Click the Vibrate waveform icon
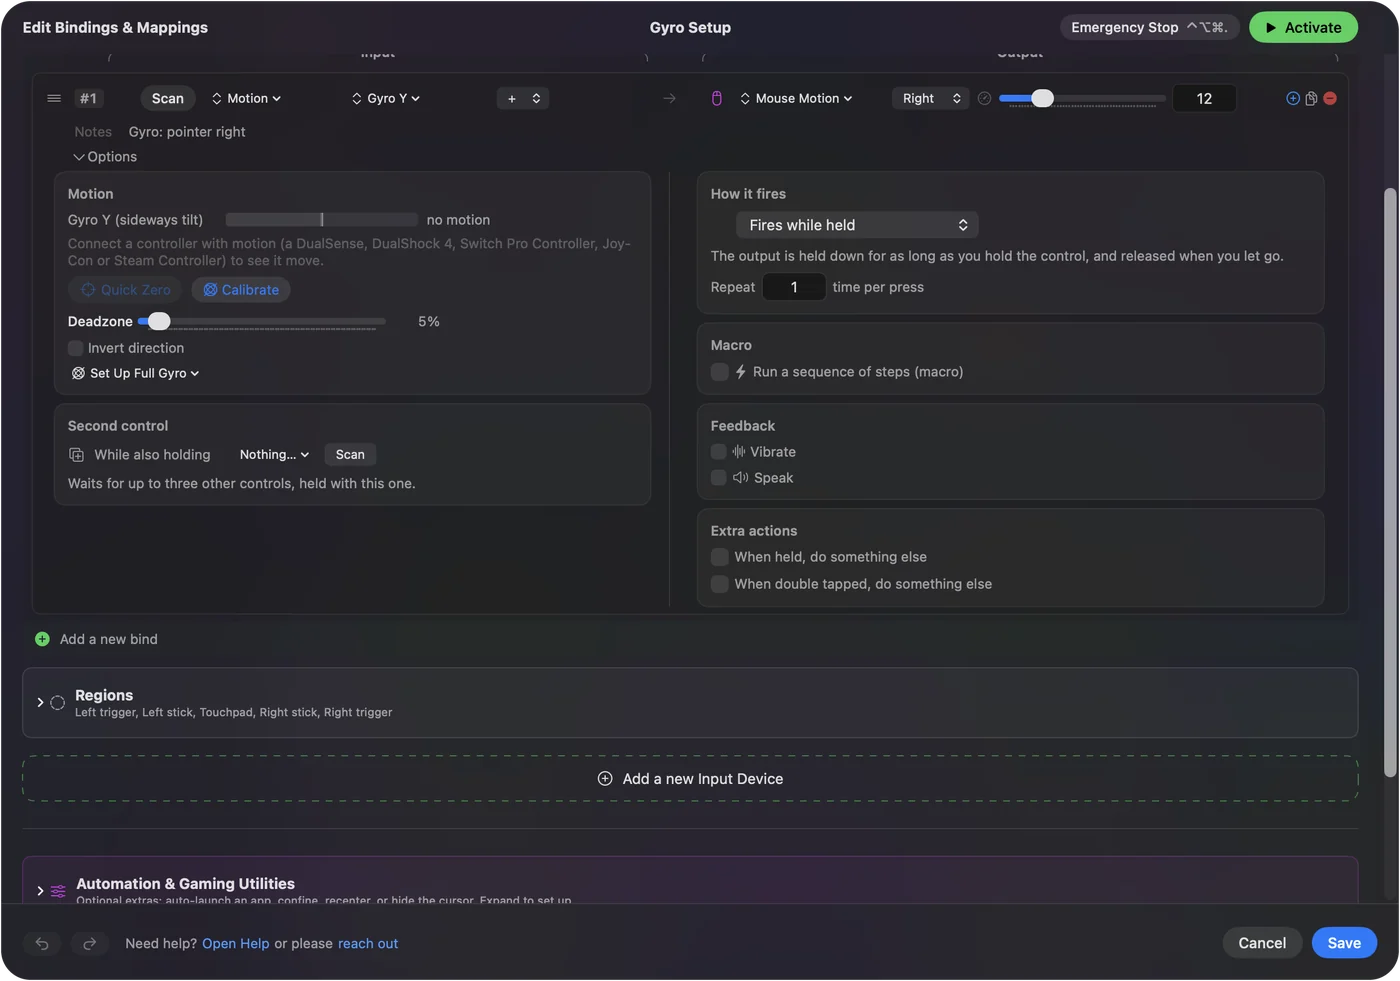1400x981 pixels. (739, 452)
